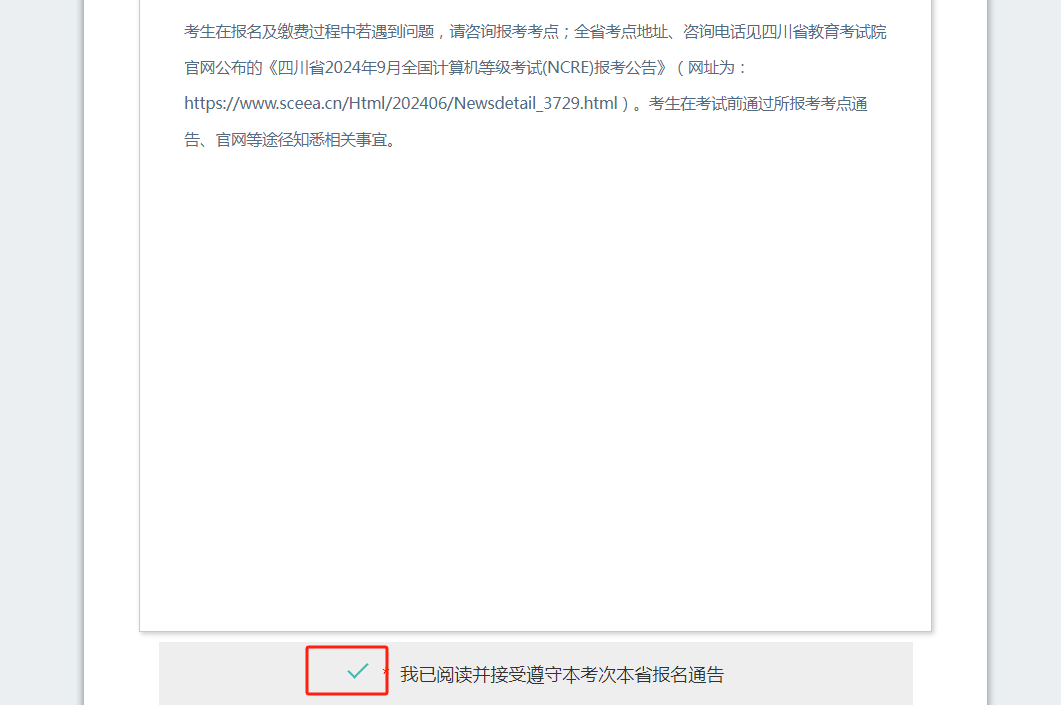Click the phrase 考生在考试前通过所报考考点通

[758, 104]
